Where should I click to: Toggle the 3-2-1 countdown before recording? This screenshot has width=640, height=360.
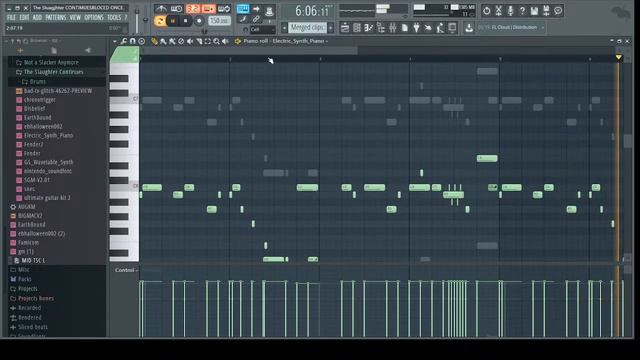pos(193,9)
